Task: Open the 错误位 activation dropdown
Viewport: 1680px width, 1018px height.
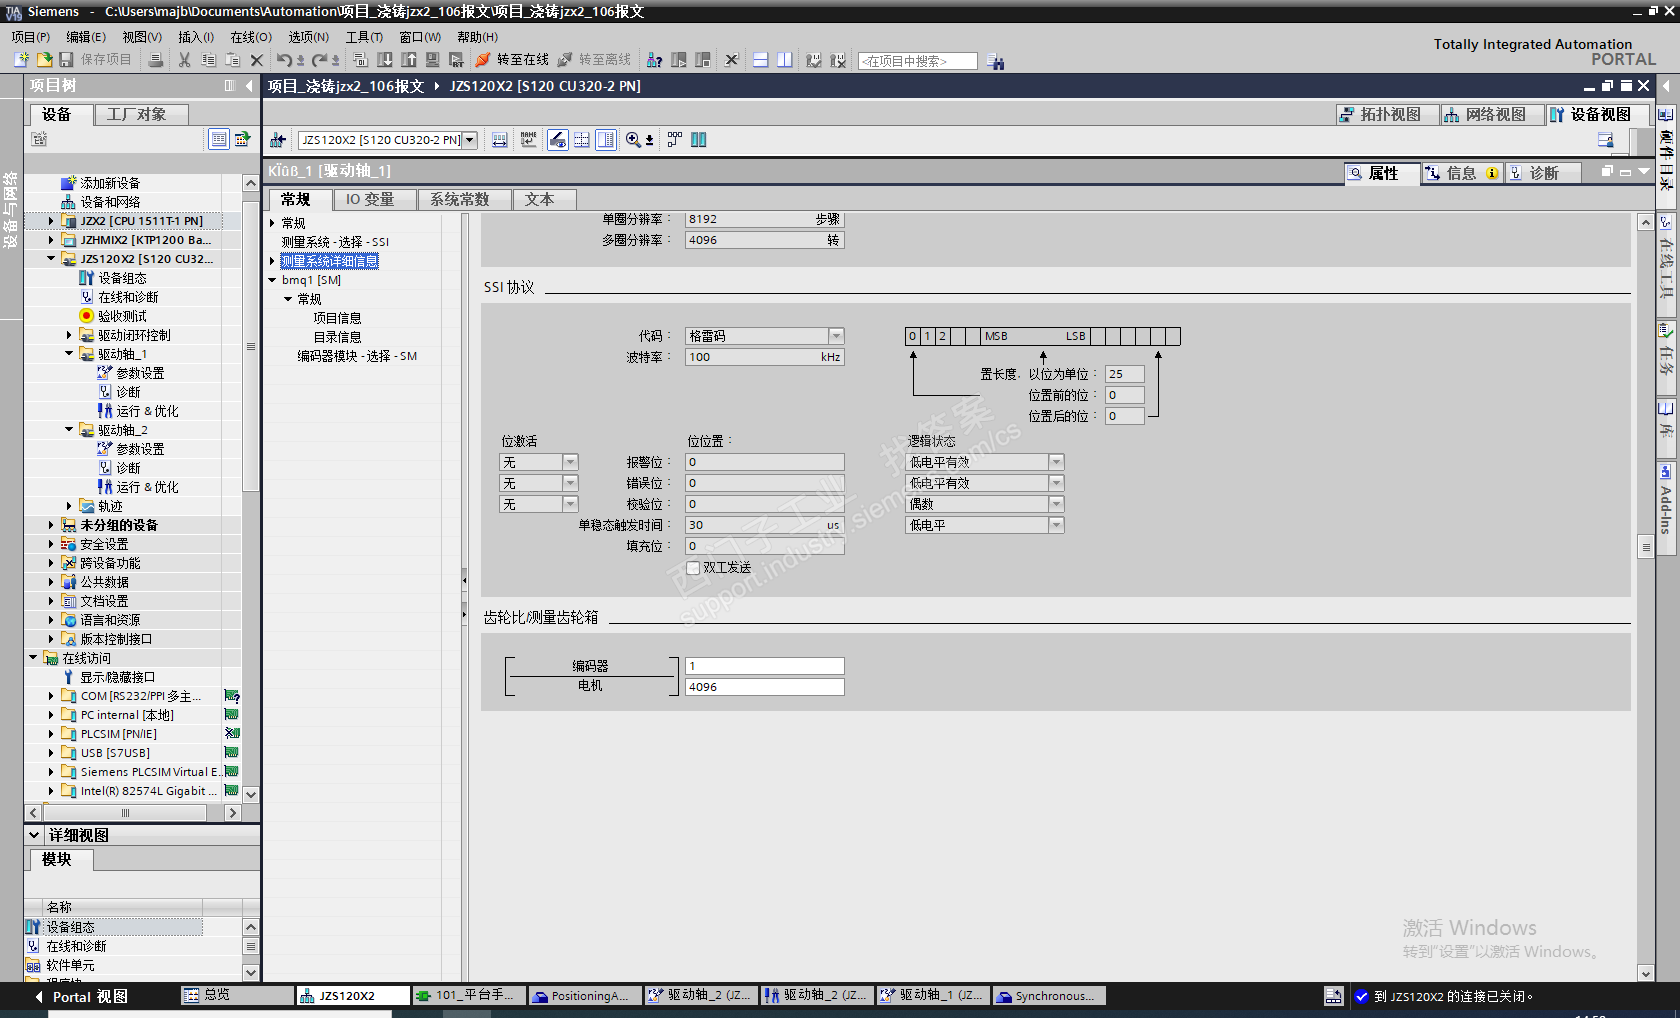Action: click(570, 483)
